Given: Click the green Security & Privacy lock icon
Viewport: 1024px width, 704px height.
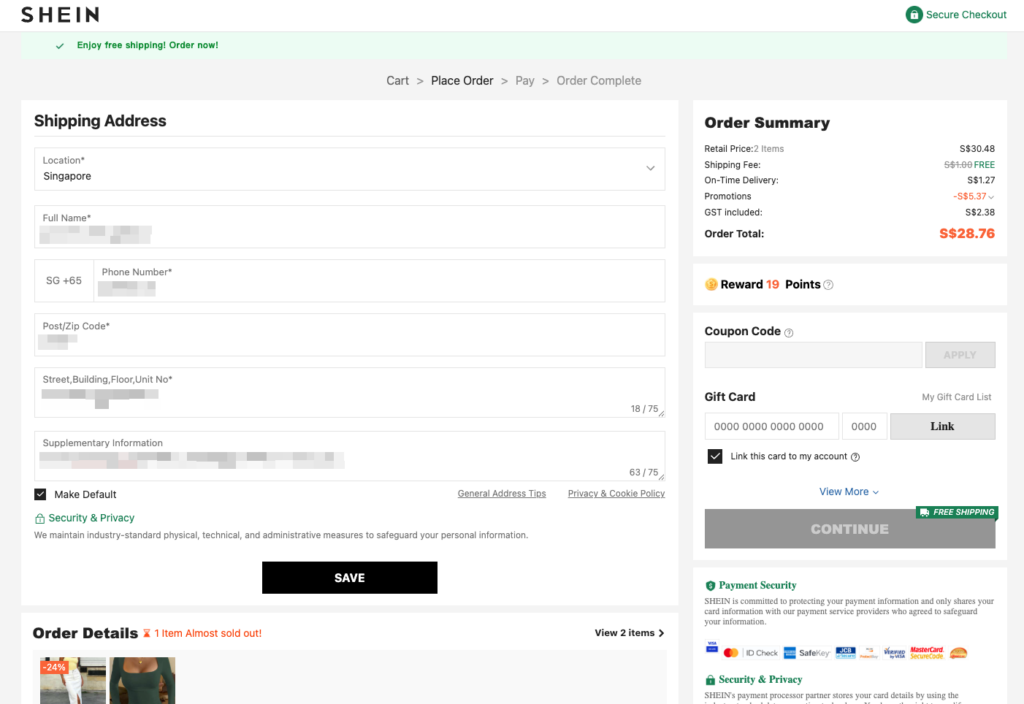Looking at the screenshot, I should [40, 519].
